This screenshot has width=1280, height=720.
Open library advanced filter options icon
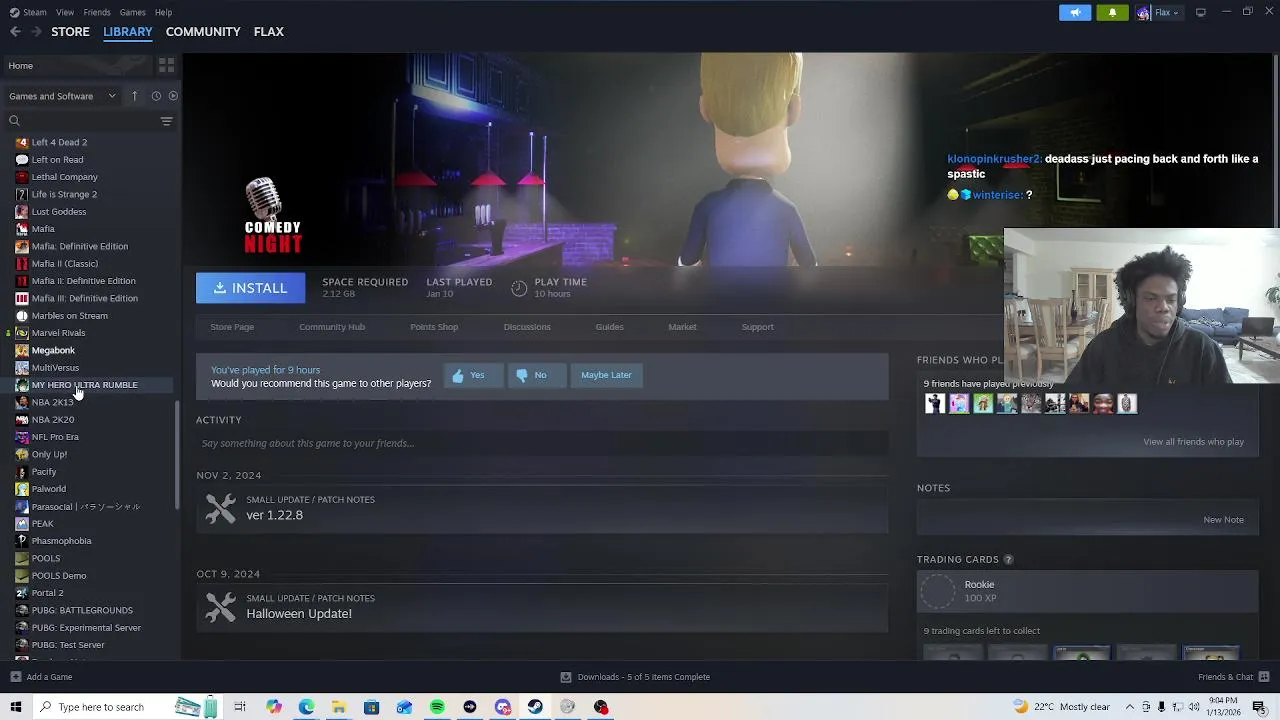[x=166, y=121]
